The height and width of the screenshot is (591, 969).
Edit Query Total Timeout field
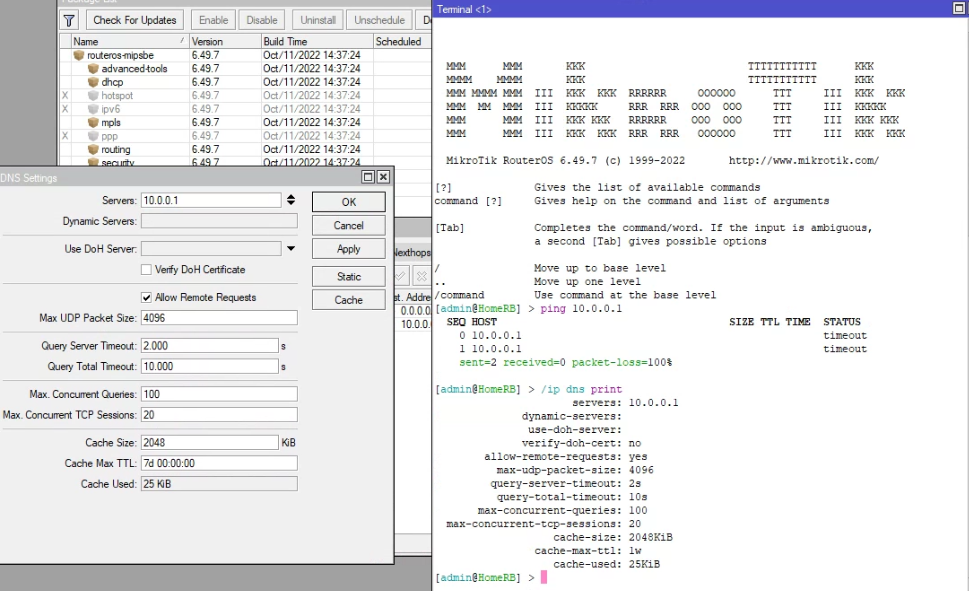[209, 366]
